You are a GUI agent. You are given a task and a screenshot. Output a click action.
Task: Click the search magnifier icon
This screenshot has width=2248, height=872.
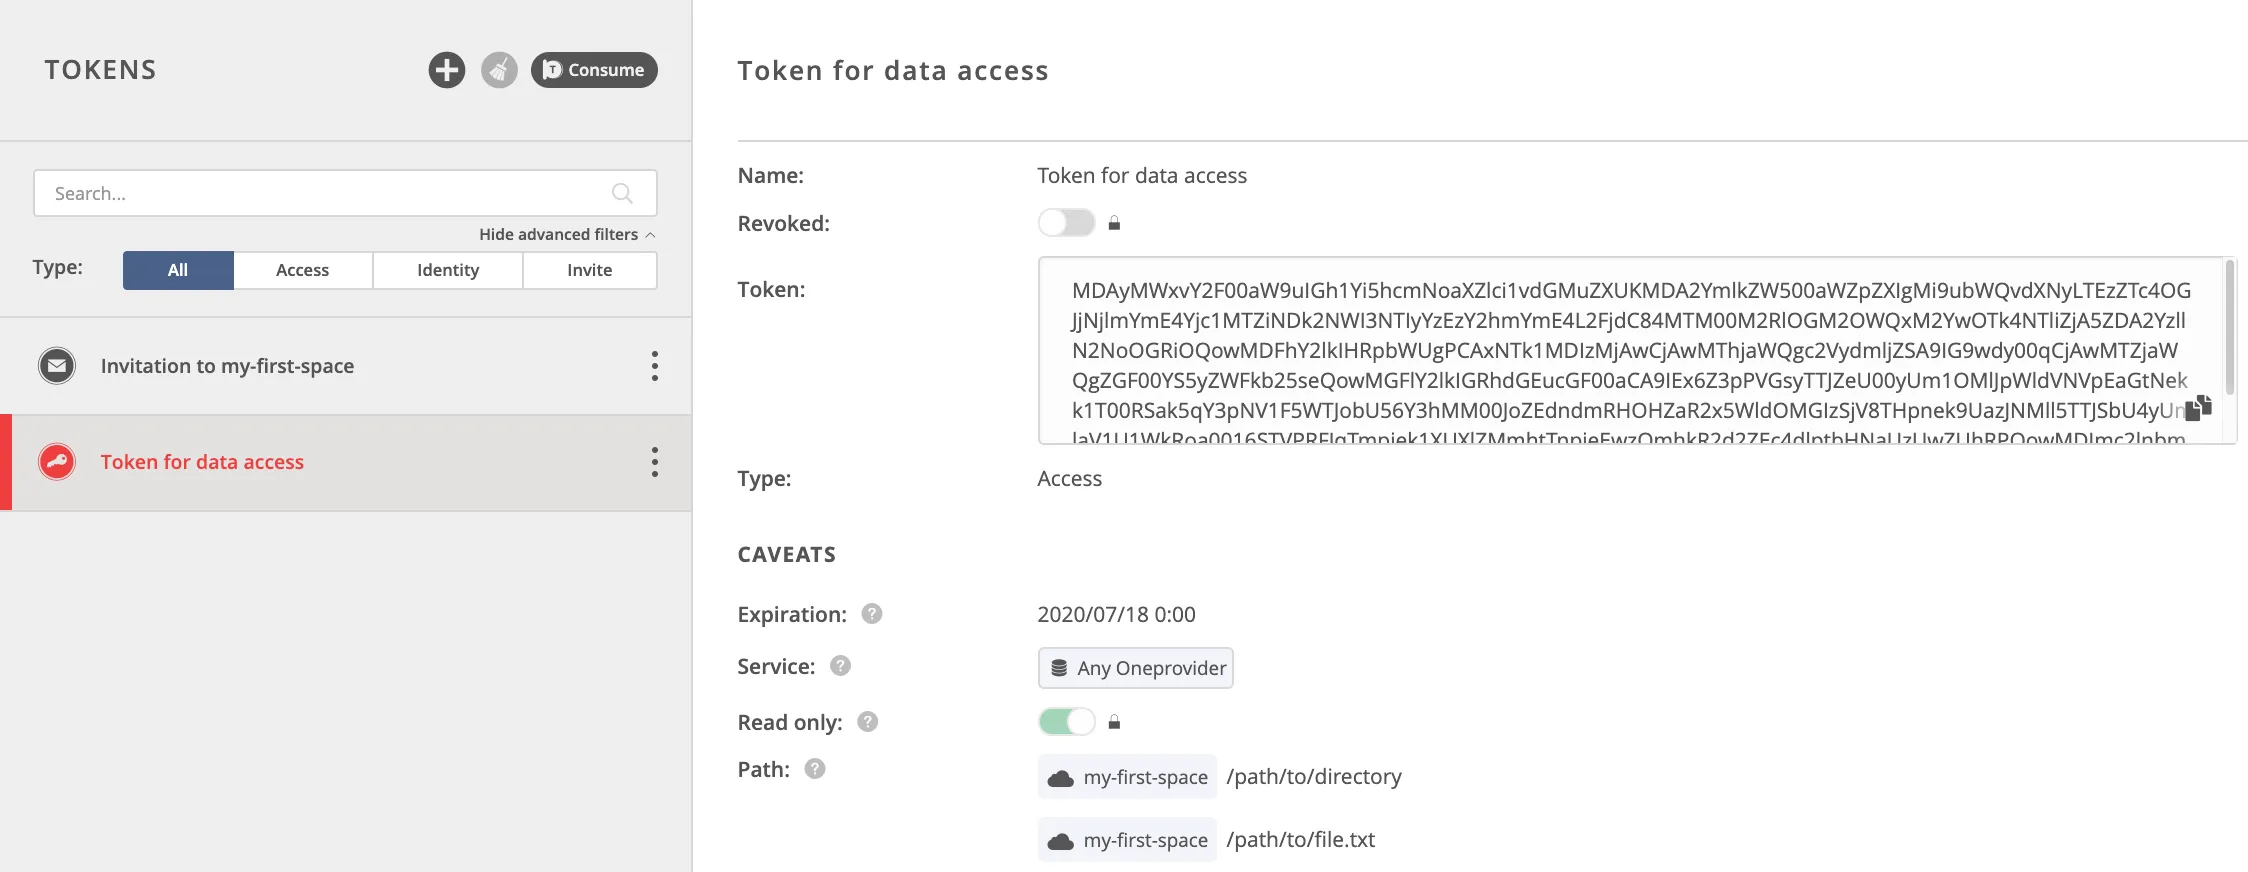[622, 192]
